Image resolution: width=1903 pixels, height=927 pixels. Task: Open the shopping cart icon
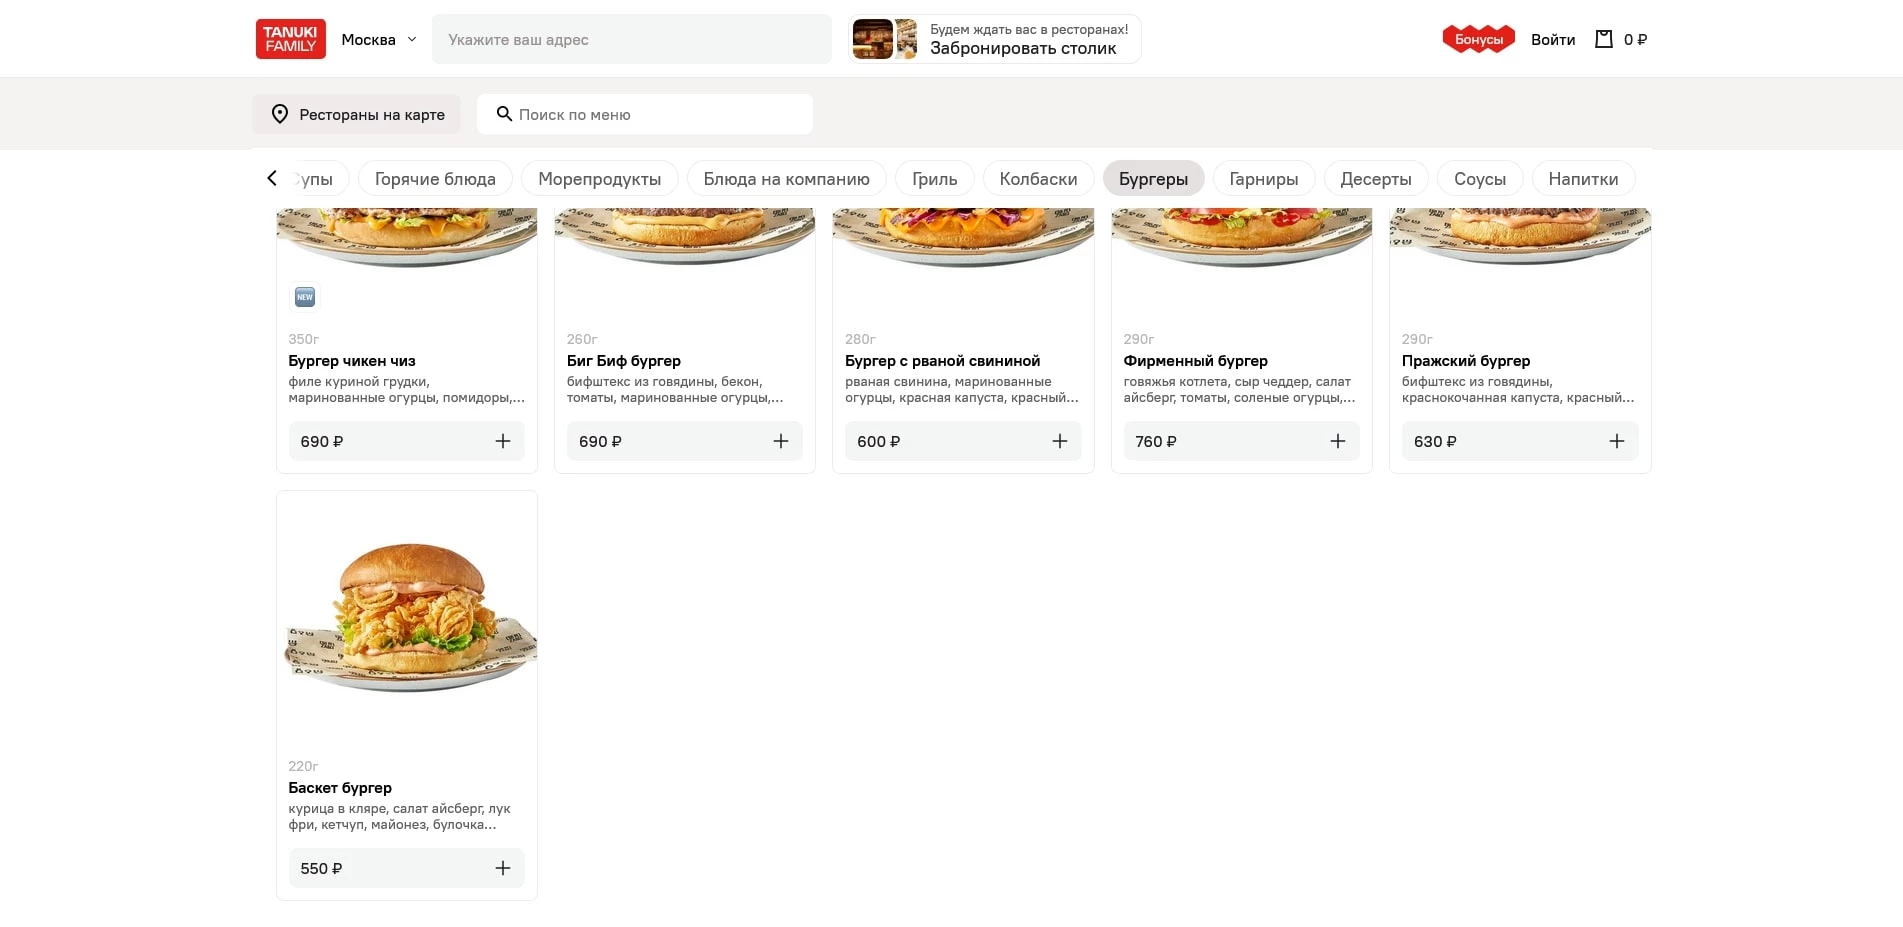coord(1604,39)
